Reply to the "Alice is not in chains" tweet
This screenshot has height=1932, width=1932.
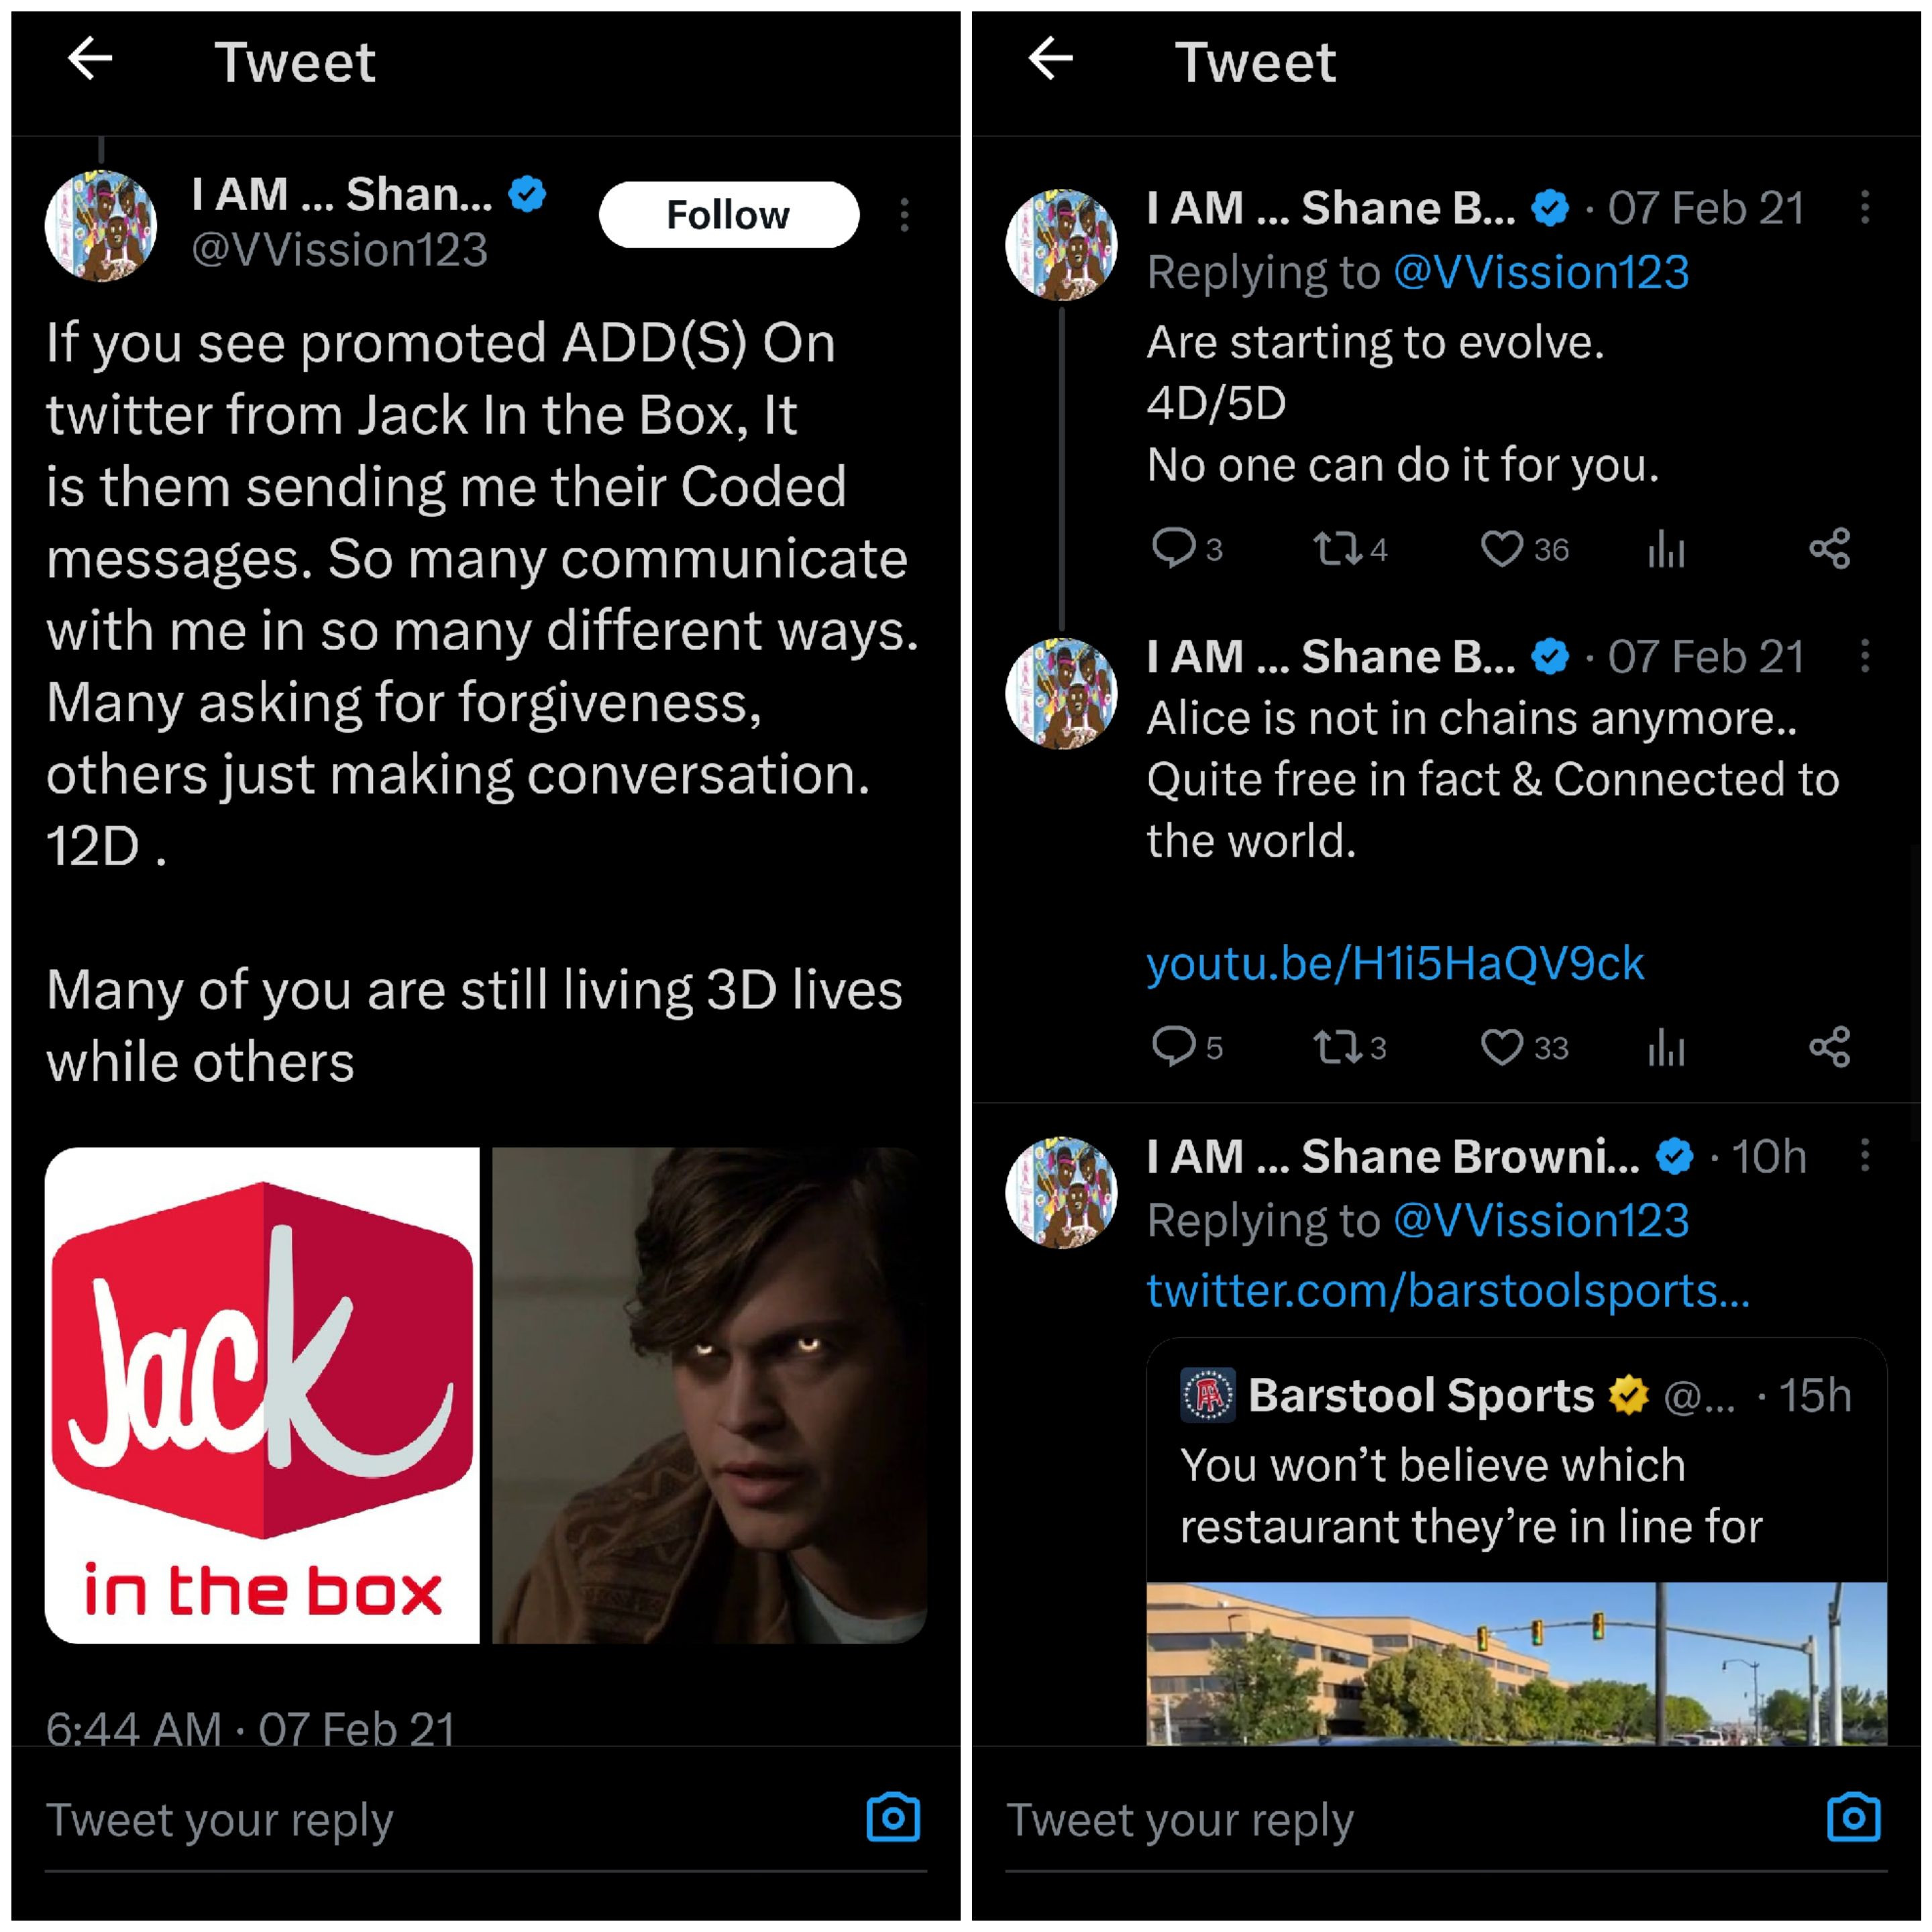point(1173,1046)
